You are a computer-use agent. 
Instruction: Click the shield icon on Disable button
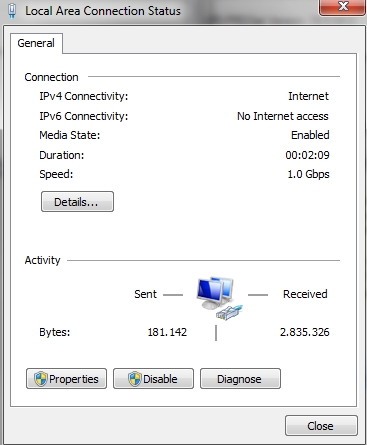click(135, 379)
